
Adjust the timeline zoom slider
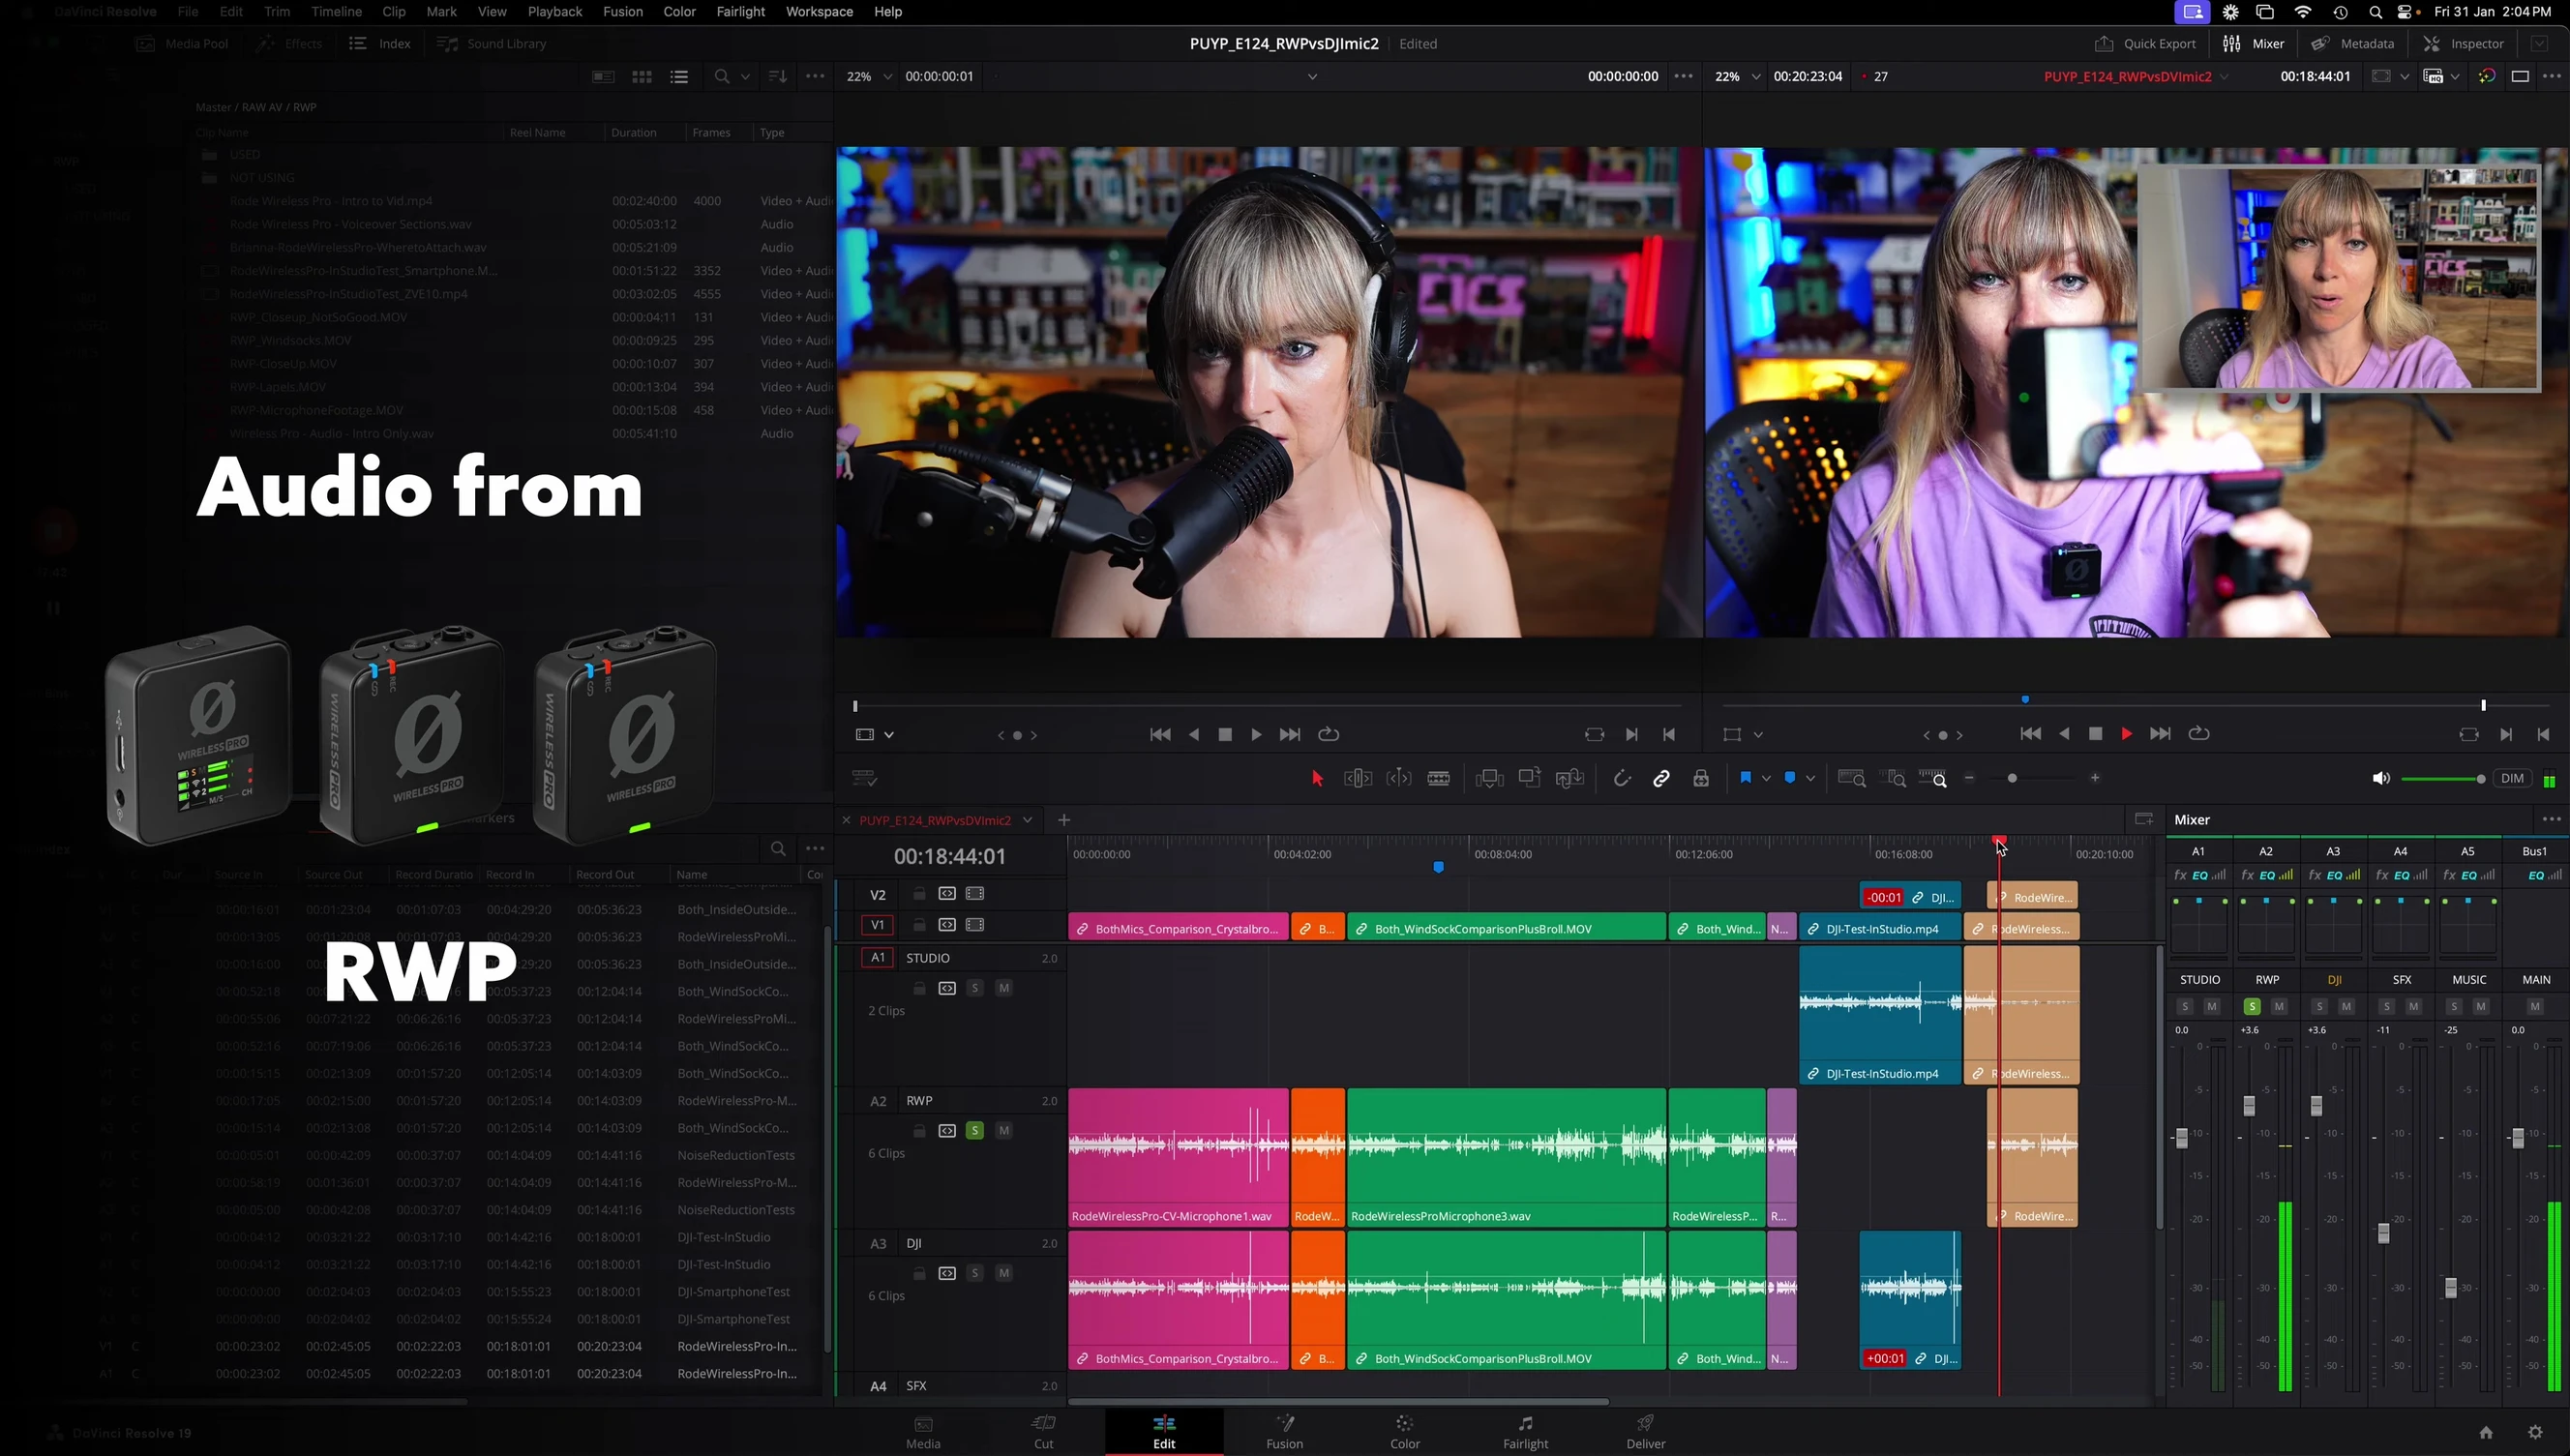pos(2012,778)
